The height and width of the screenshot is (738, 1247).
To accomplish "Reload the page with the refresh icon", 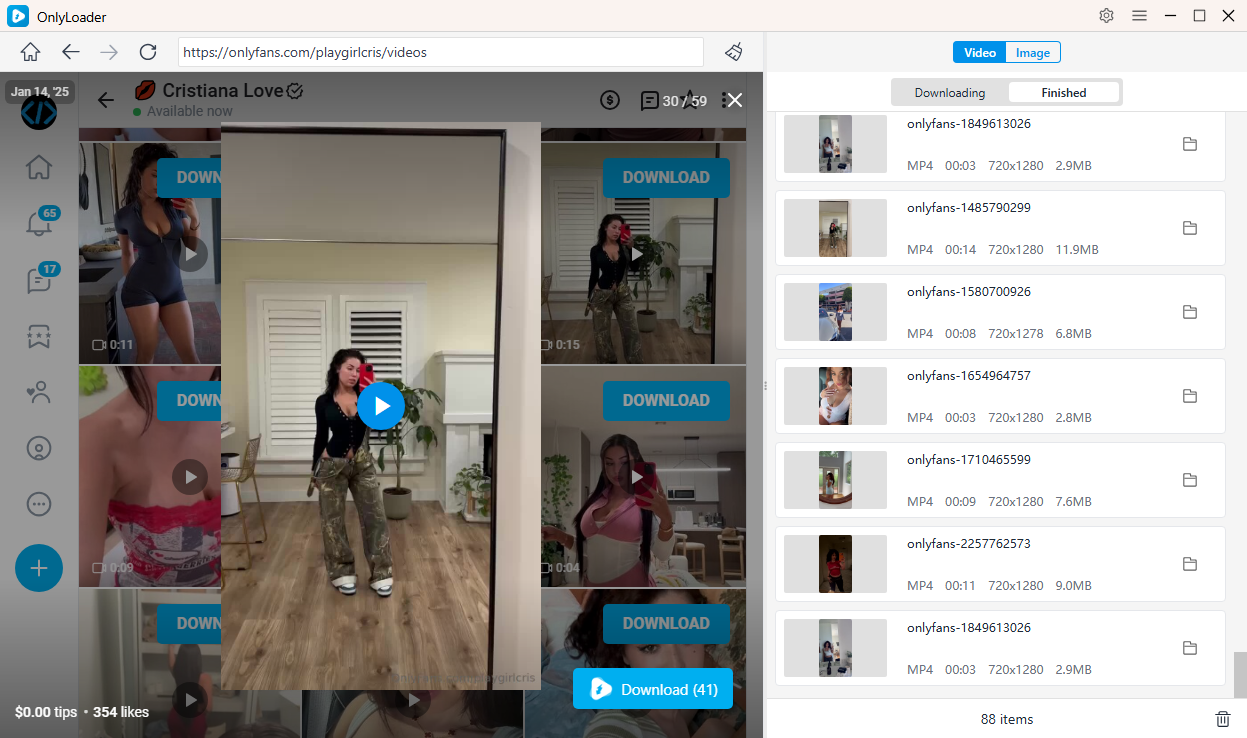I will pos(148,52).
